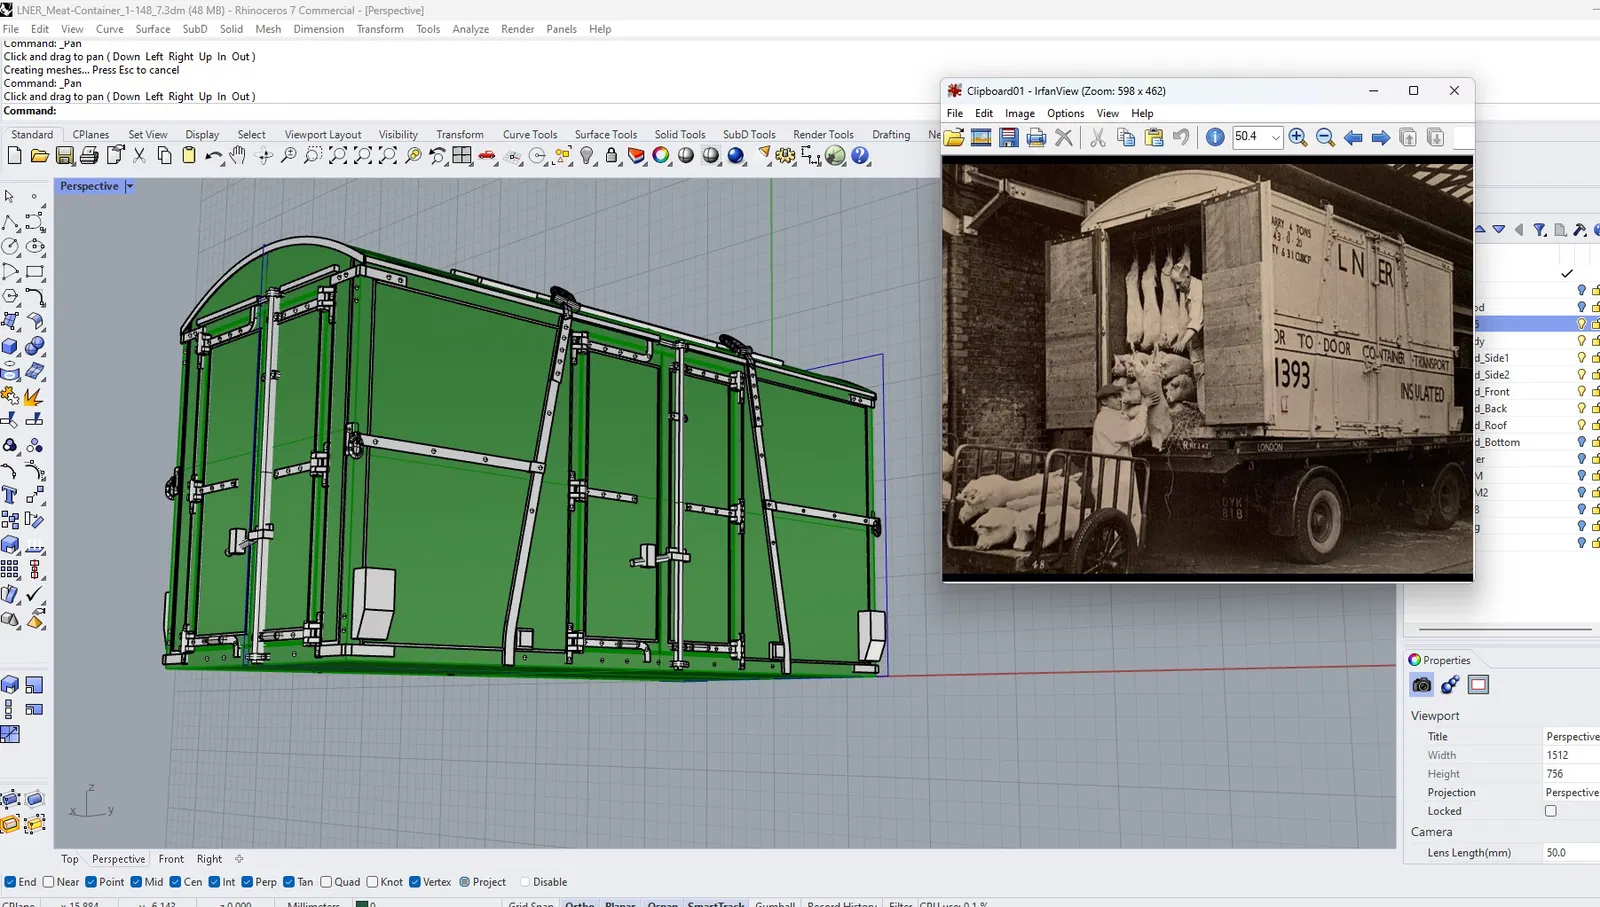Image resolution: width=1600 pixels, height=907 pixels.
Task: Open the material properties icon in Properties panel
Action: click(x=1450, y=685)
